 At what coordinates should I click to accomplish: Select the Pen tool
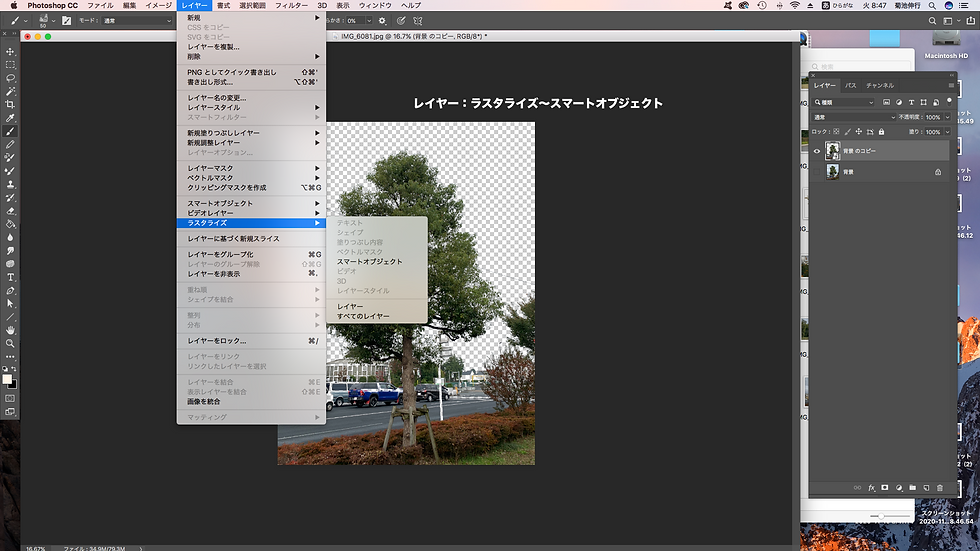coord(10,290)
